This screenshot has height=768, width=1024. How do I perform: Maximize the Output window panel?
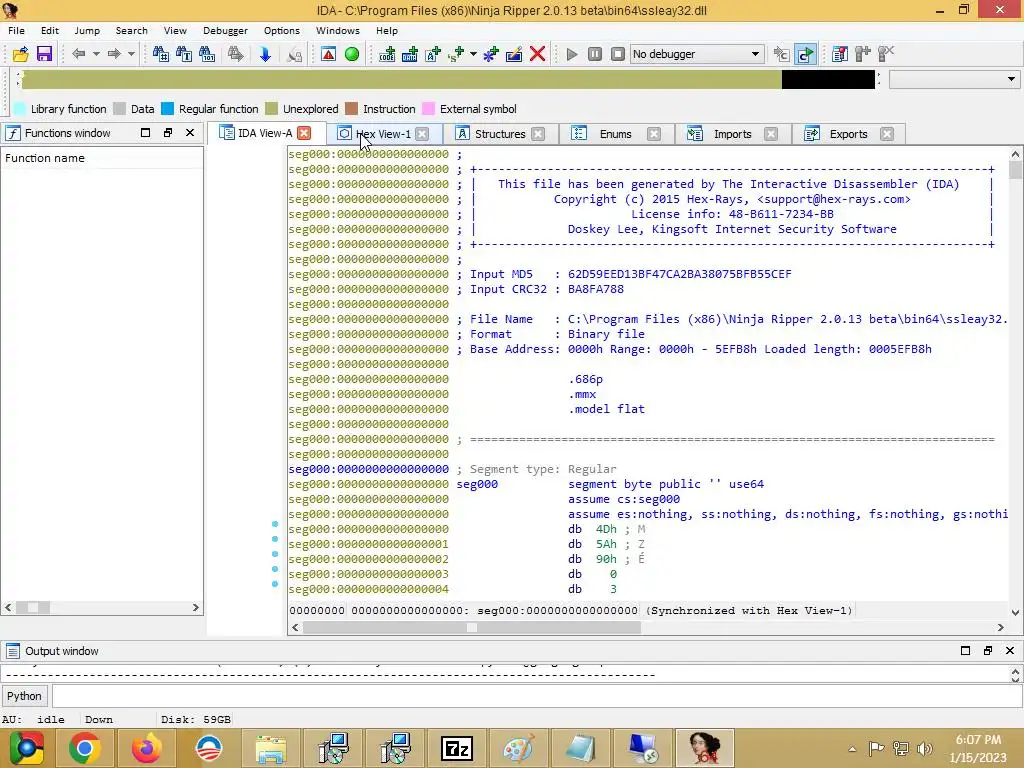[x=965, y=650]
